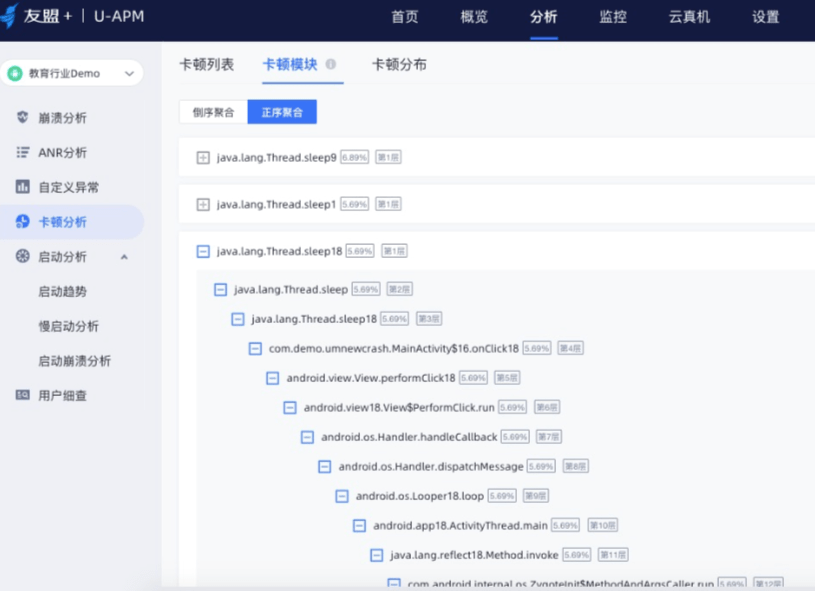Collapse the top-level java.lang.Thread.sleep18 node

click(203, 252)
